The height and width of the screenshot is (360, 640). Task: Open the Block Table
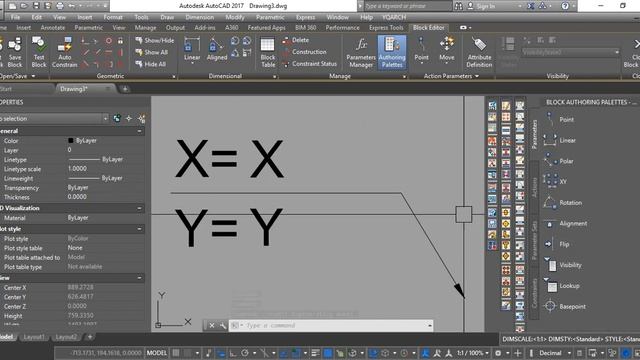coord(268,52)
